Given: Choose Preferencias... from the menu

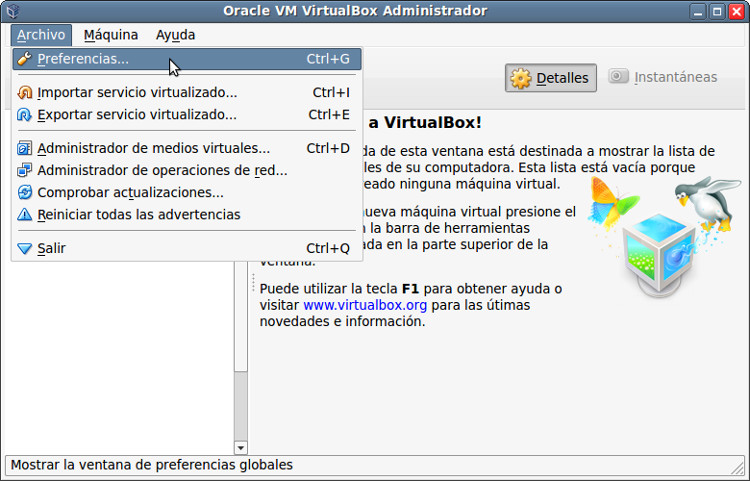Looking at the screenshot, I should [187, 59].
